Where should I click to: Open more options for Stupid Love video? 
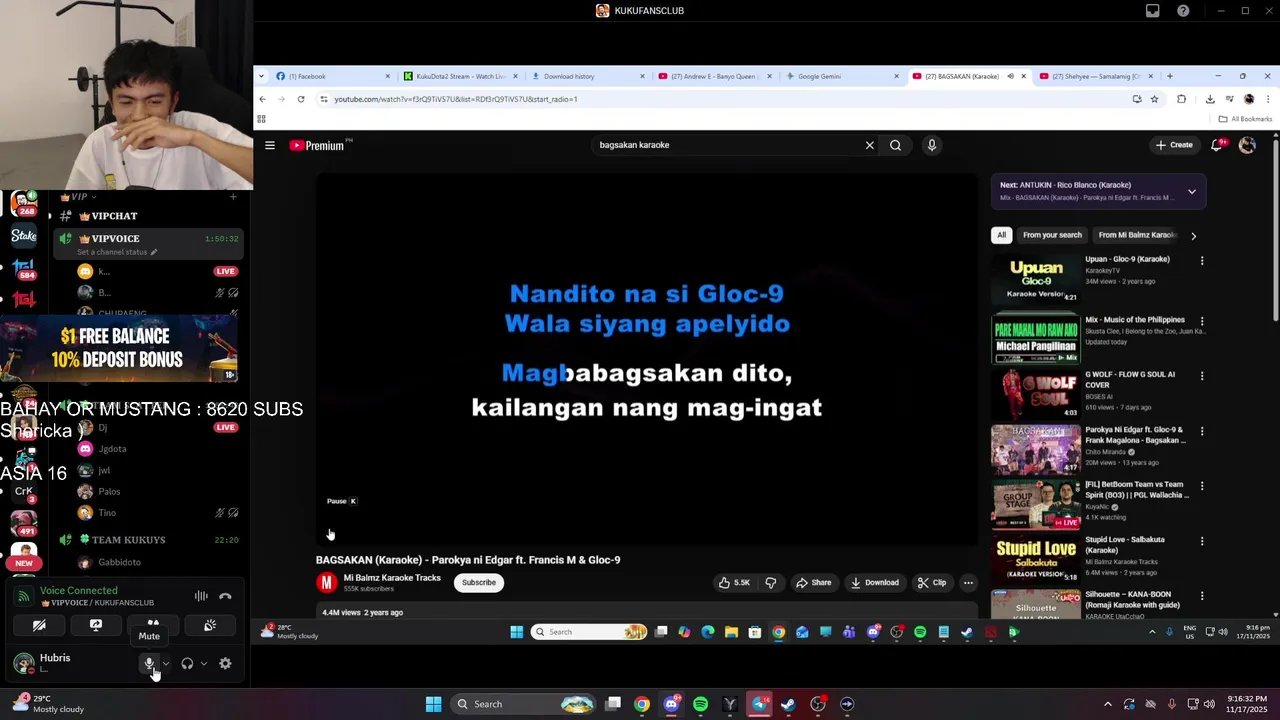pyautogui.click(x=1202, y=541)
